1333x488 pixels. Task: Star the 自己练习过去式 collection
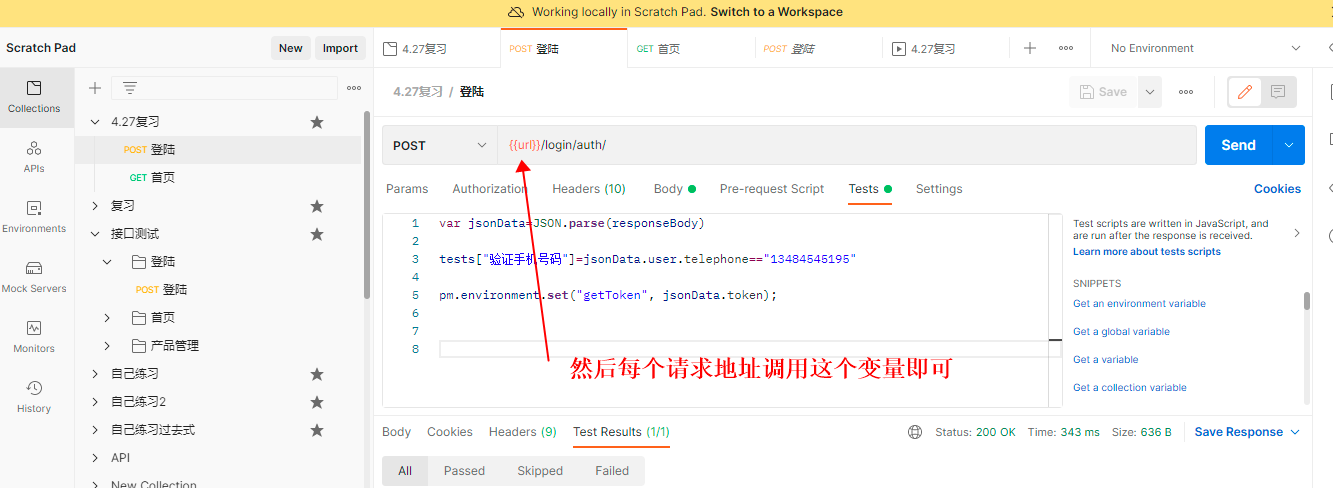(x=317, y=430)
